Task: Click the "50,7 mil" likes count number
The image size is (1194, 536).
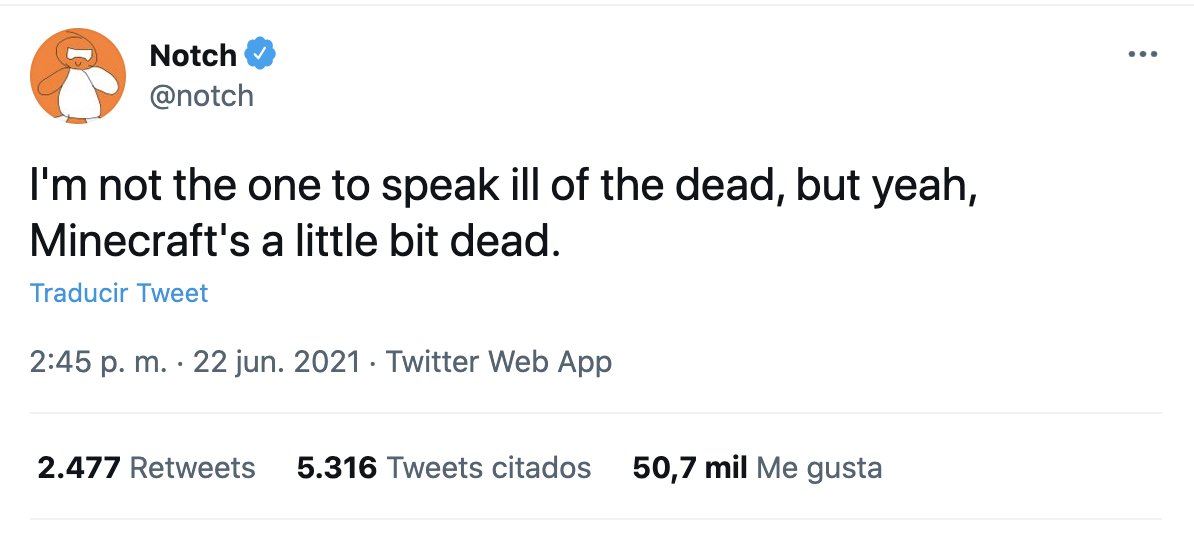Action: point(690,467)
